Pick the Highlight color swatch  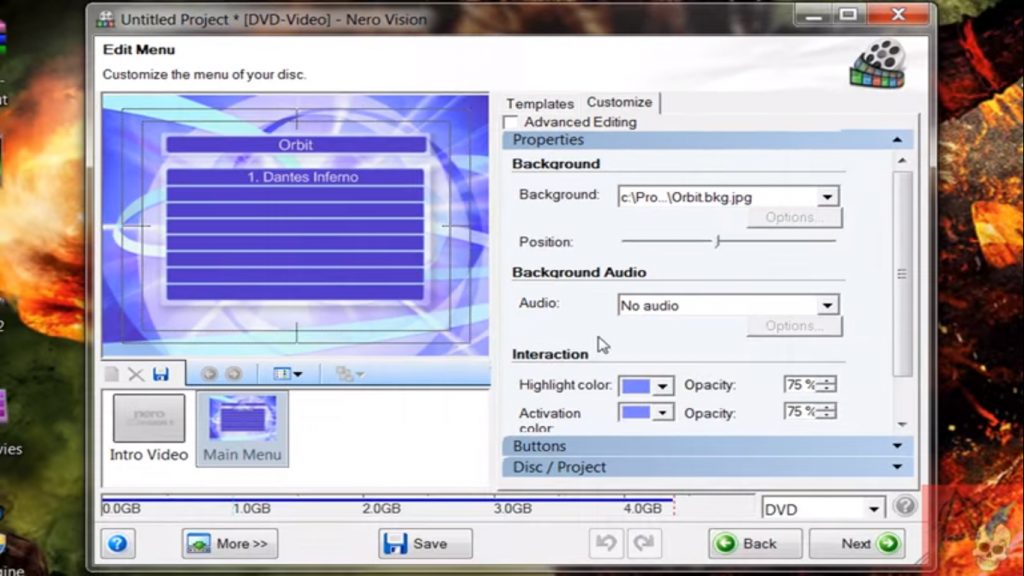point(635,386)
